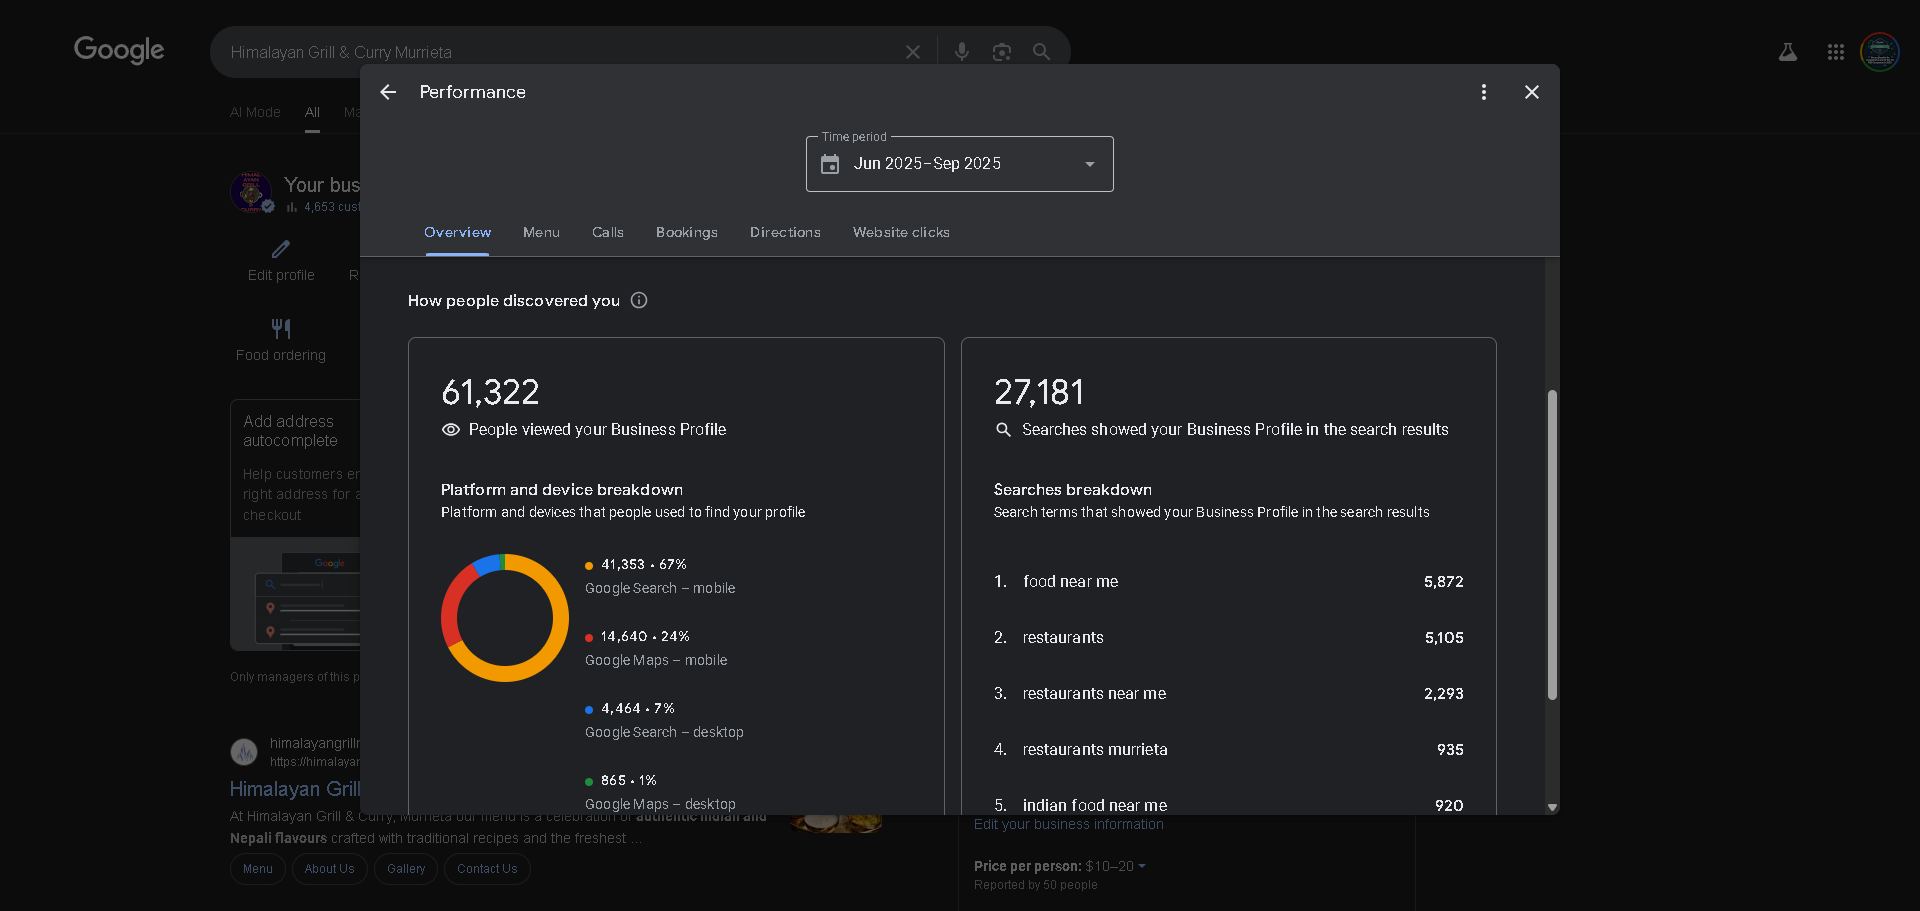Expand the Time period dropdown arrow
Viewport: 1920px width, 911px height.
pos(1090,164)
